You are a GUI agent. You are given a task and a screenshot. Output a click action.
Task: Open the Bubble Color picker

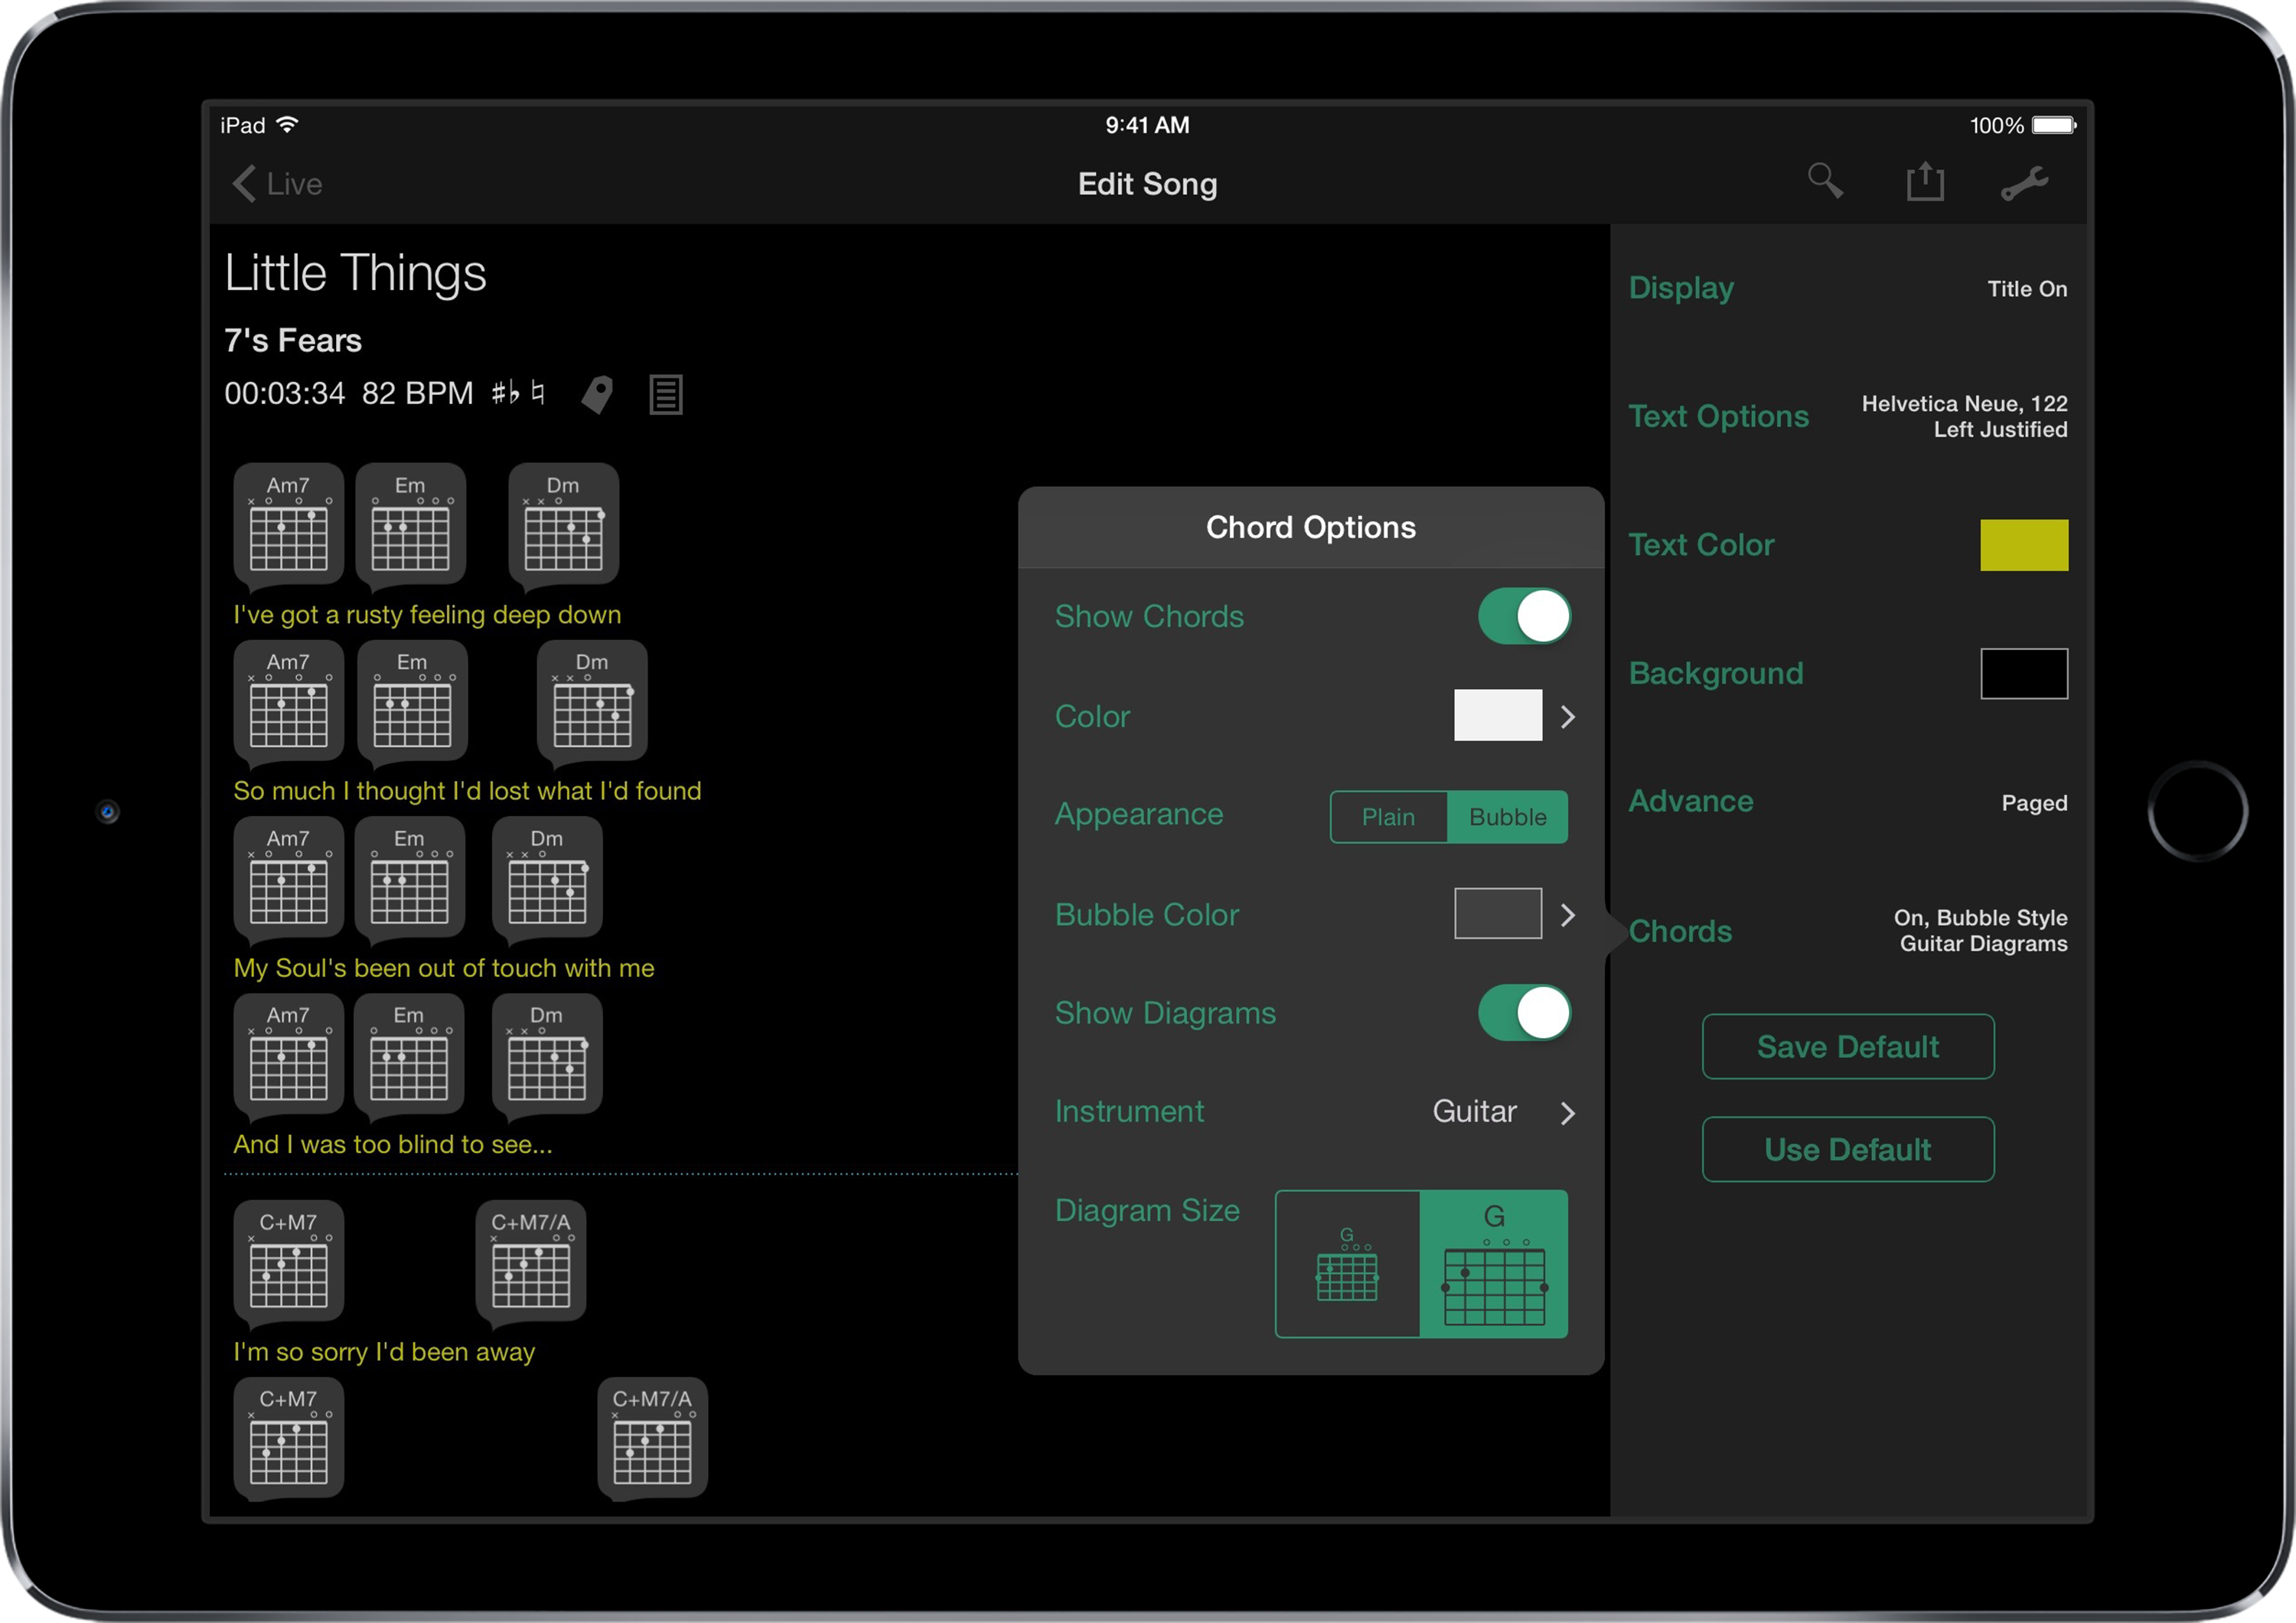pyautogui.click(x=1498, y=913)
